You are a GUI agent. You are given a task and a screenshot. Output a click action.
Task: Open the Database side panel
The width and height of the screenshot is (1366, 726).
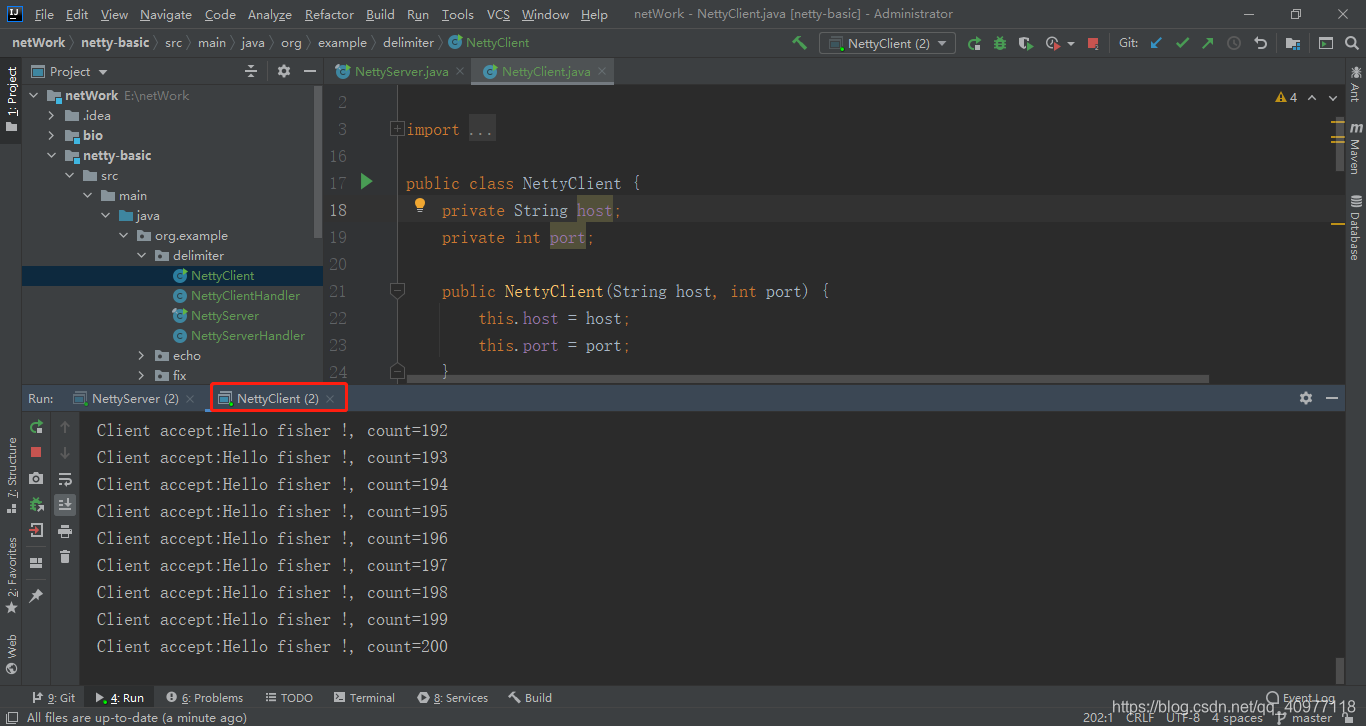1355,227
